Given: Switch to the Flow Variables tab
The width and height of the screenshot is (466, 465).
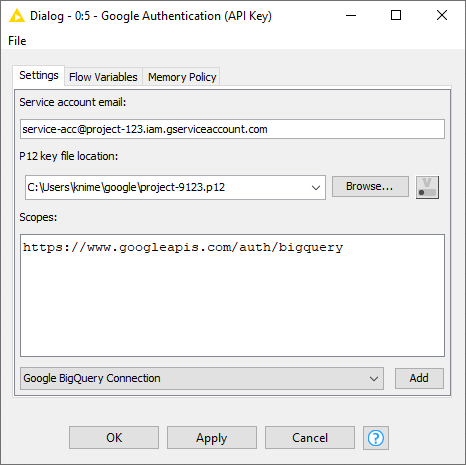Looking at the screenshot, I should pyautogui.click(x=103, y=77).
